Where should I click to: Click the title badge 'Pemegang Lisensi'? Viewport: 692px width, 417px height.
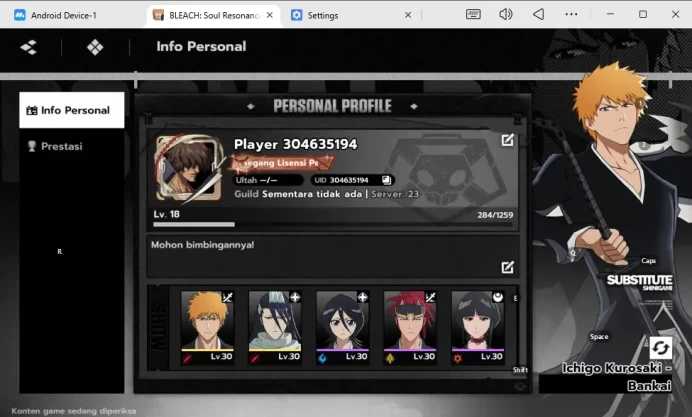[x=281, y=163]
